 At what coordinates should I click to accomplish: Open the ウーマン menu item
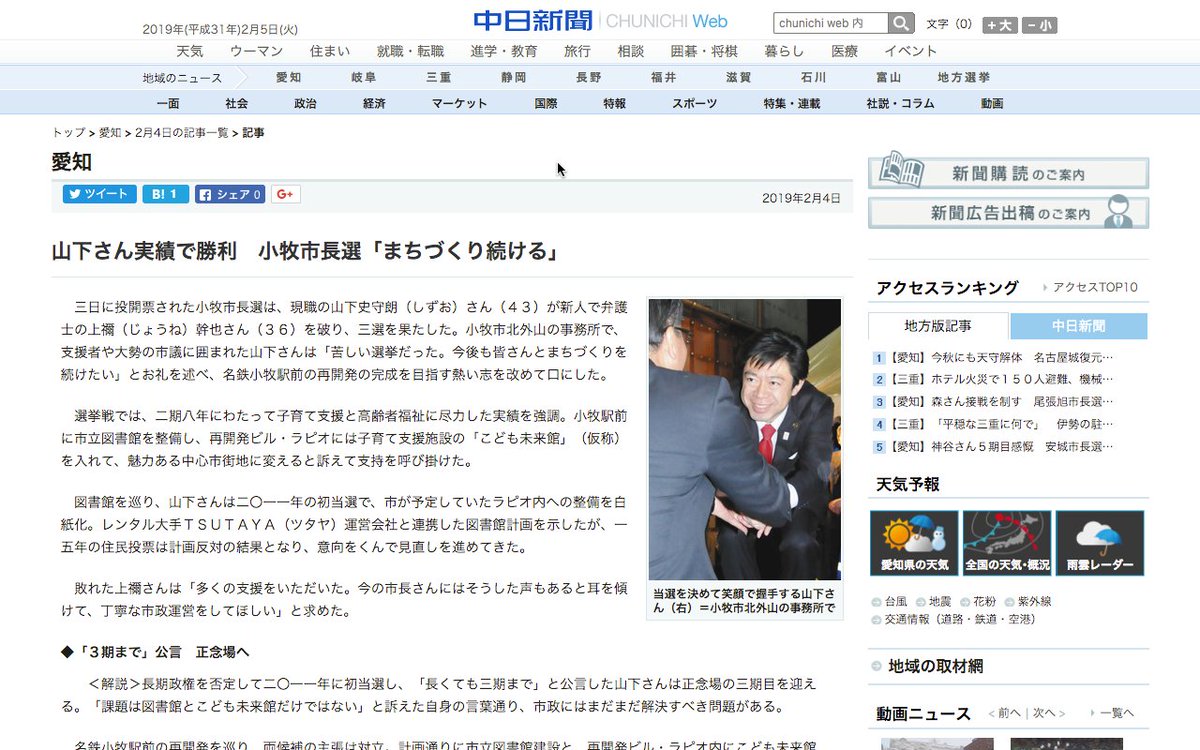[256, 51]
